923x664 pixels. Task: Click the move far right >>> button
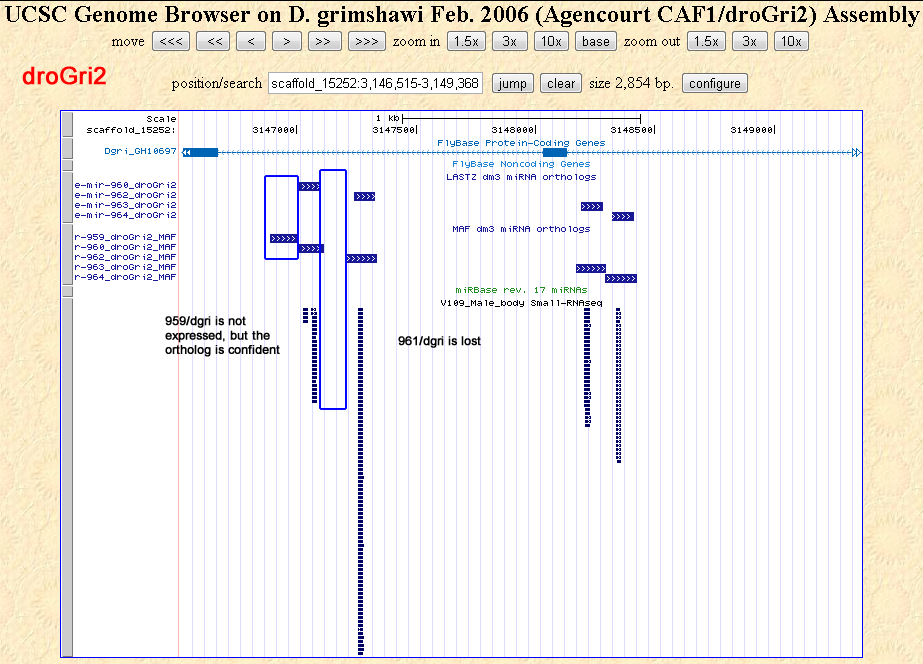tap(366, 41)
